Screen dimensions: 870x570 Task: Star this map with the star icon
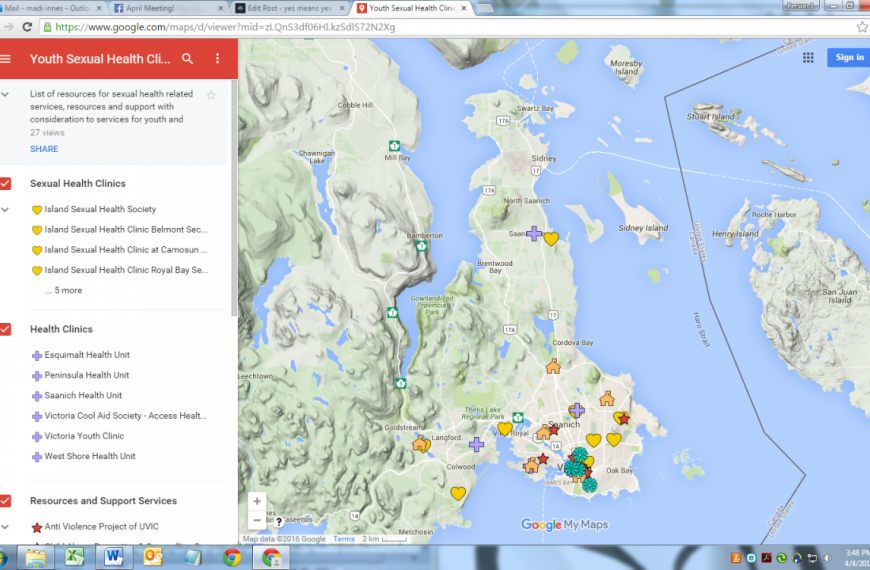[211, 95]
